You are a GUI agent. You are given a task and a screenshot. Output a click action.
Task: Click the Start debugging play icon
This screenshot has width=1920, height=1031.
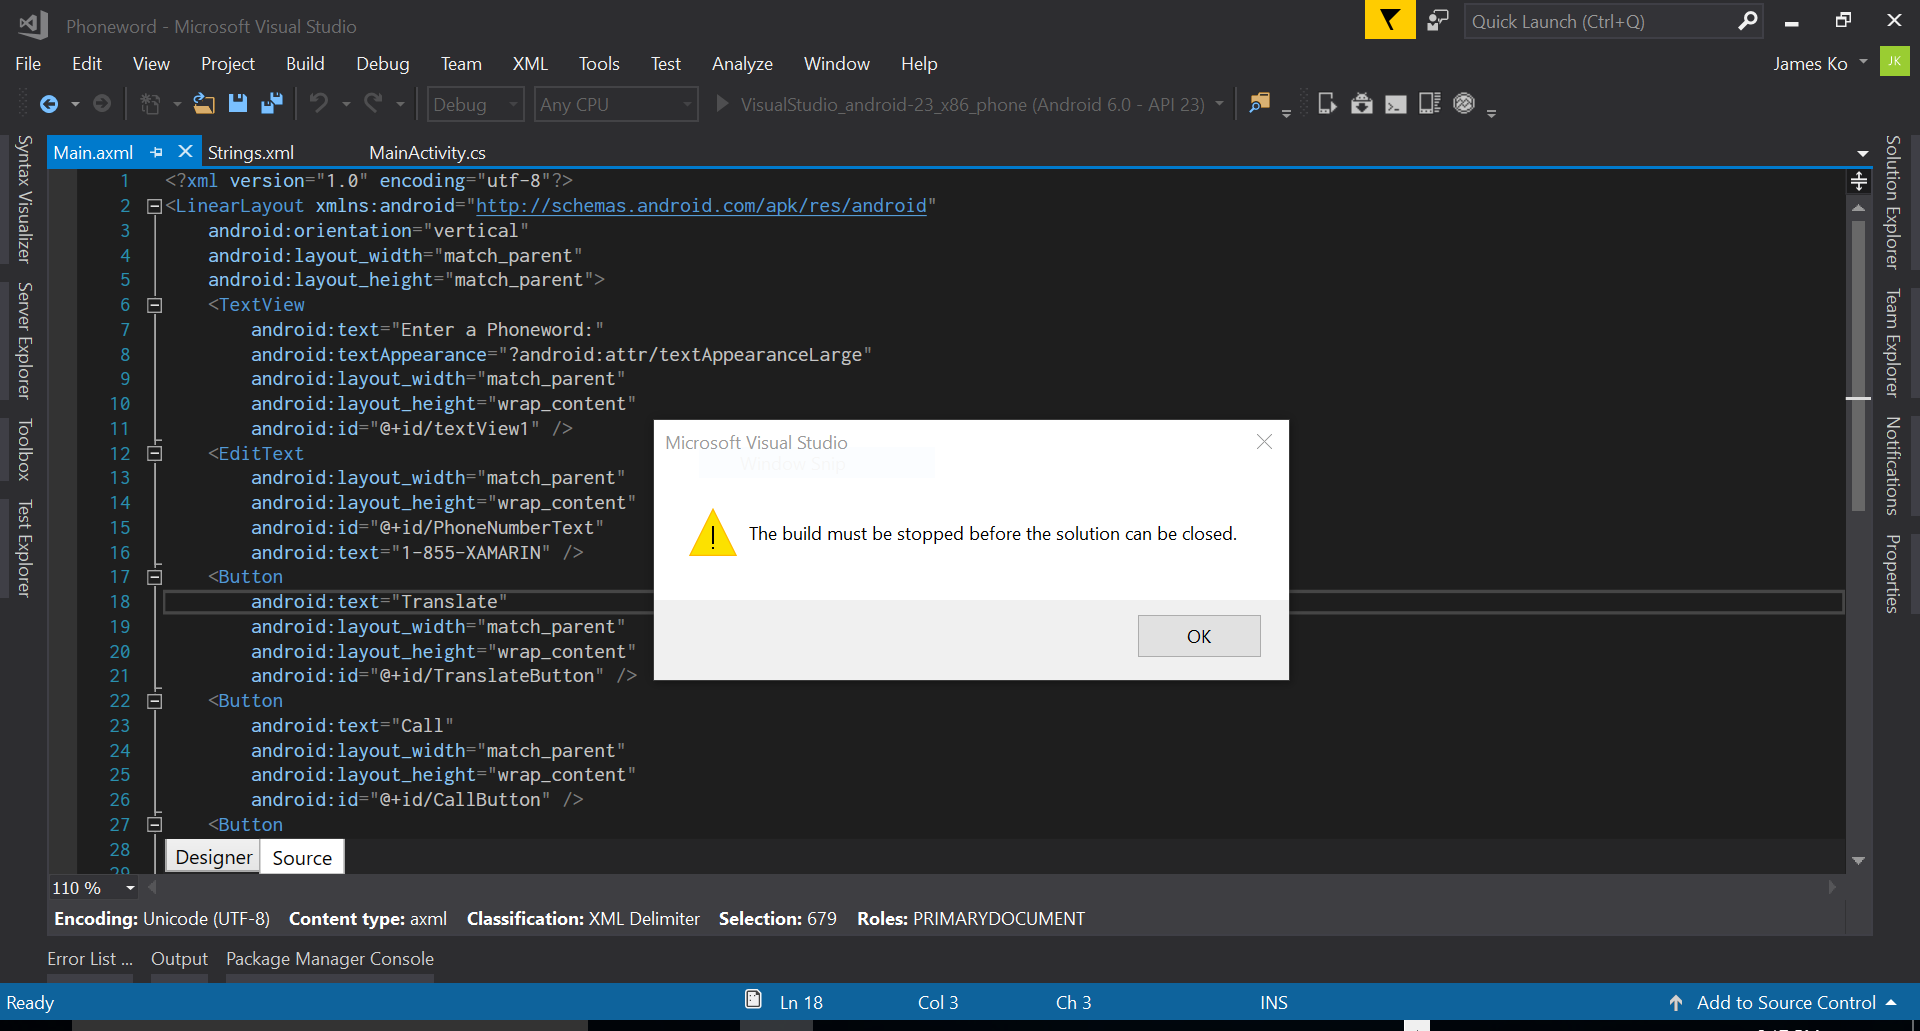pos(721,104)
